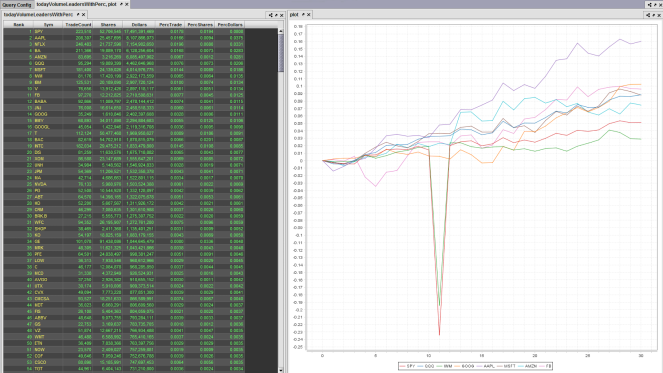Pin the todayVolumeLeadersWithPerc, plot top tab

coord(121,4)
